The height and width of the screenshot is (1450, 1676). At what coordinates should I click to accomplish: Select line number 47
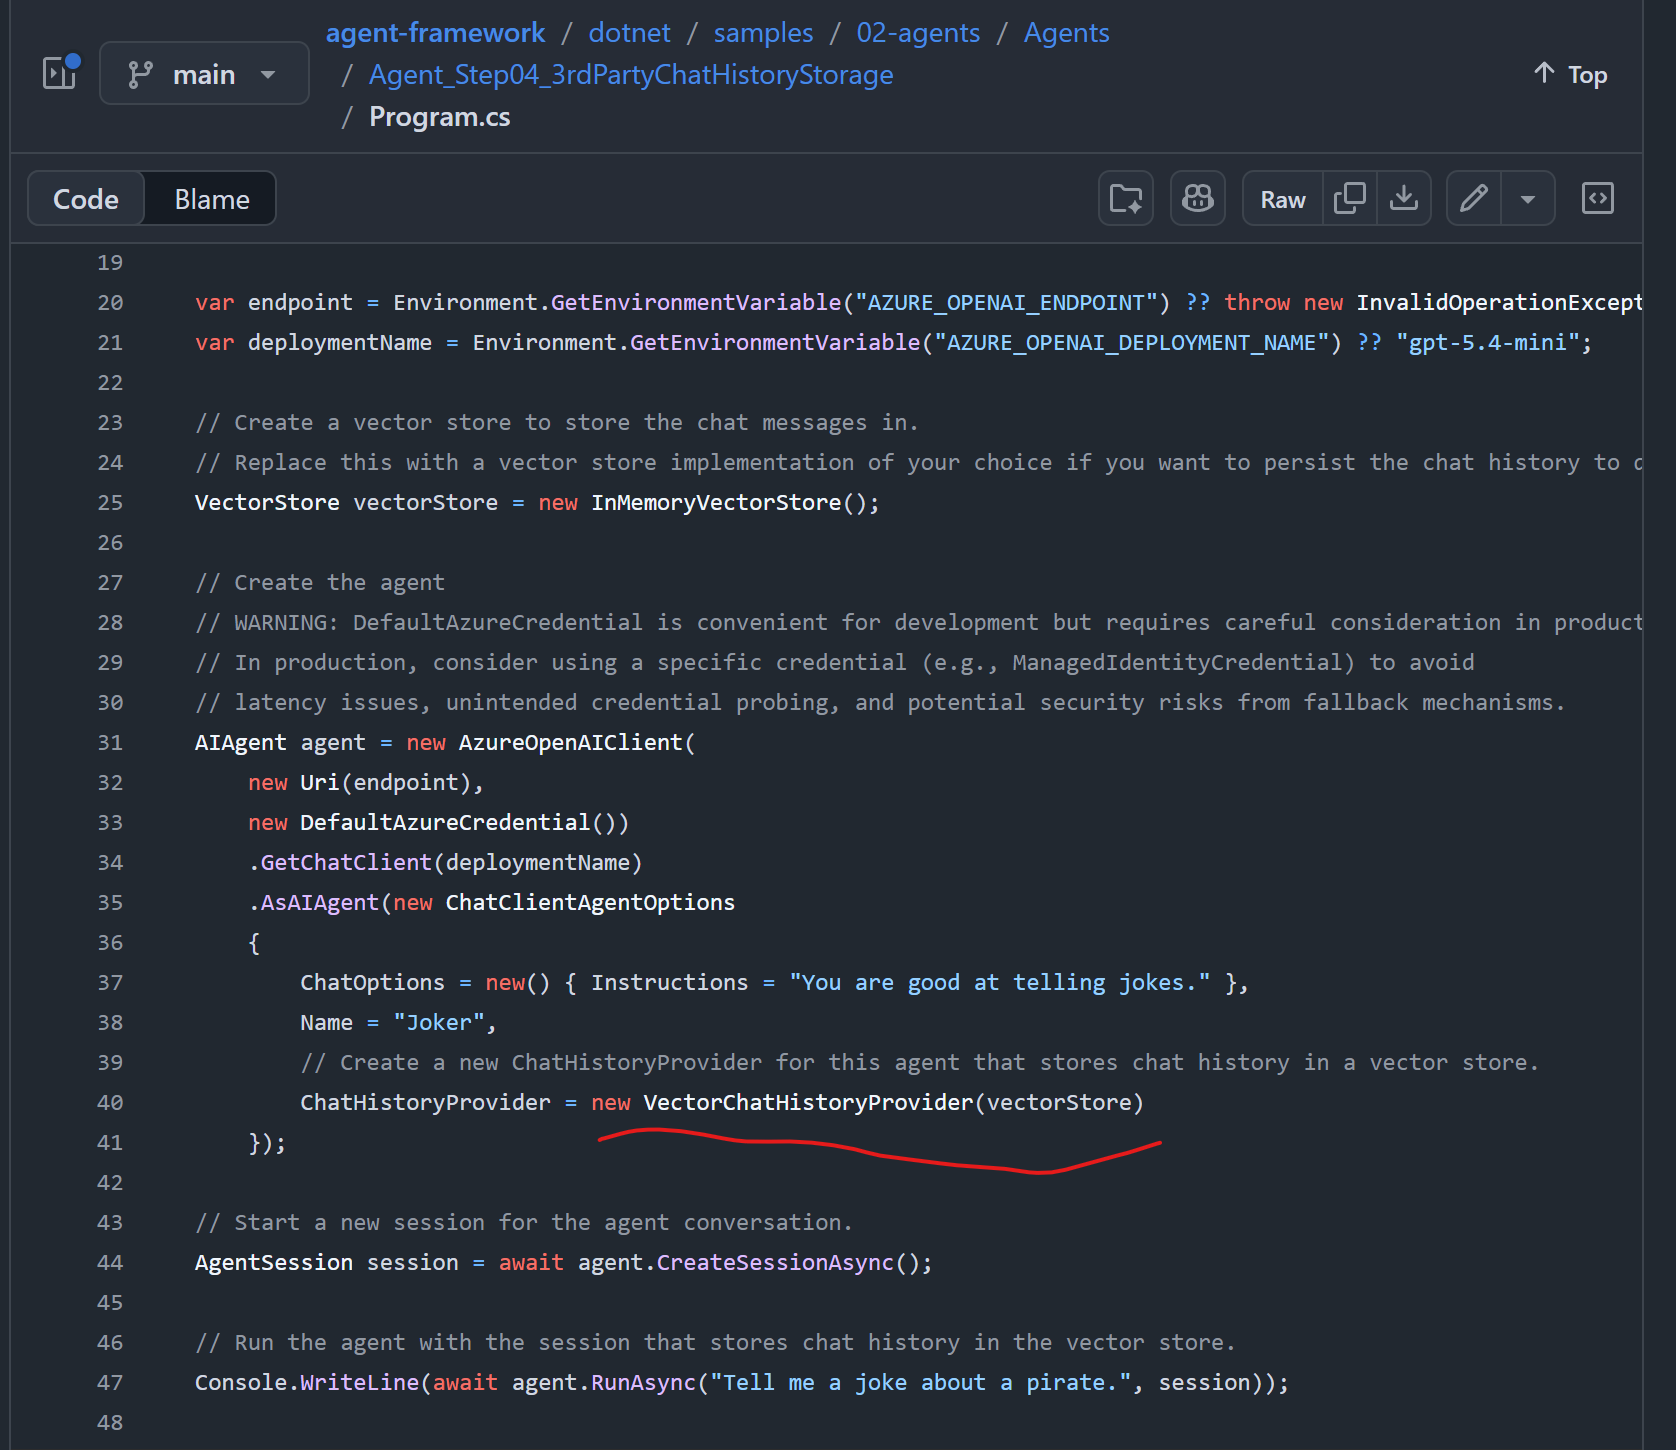coord(110,1382)
